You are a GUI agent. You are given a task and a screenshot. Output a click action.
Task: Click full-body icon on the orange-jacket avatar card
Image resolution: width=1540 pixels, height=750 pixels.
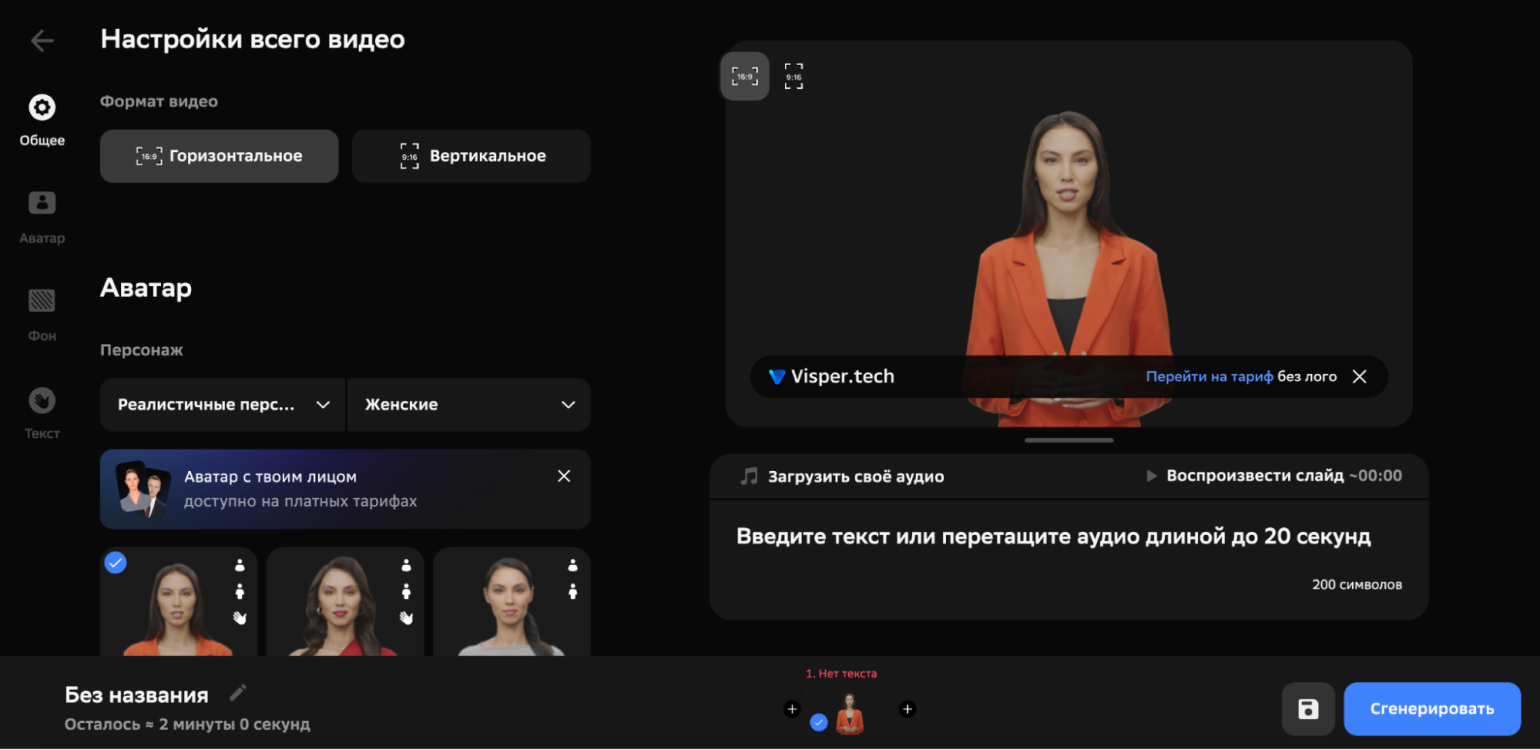pos(239,591)
